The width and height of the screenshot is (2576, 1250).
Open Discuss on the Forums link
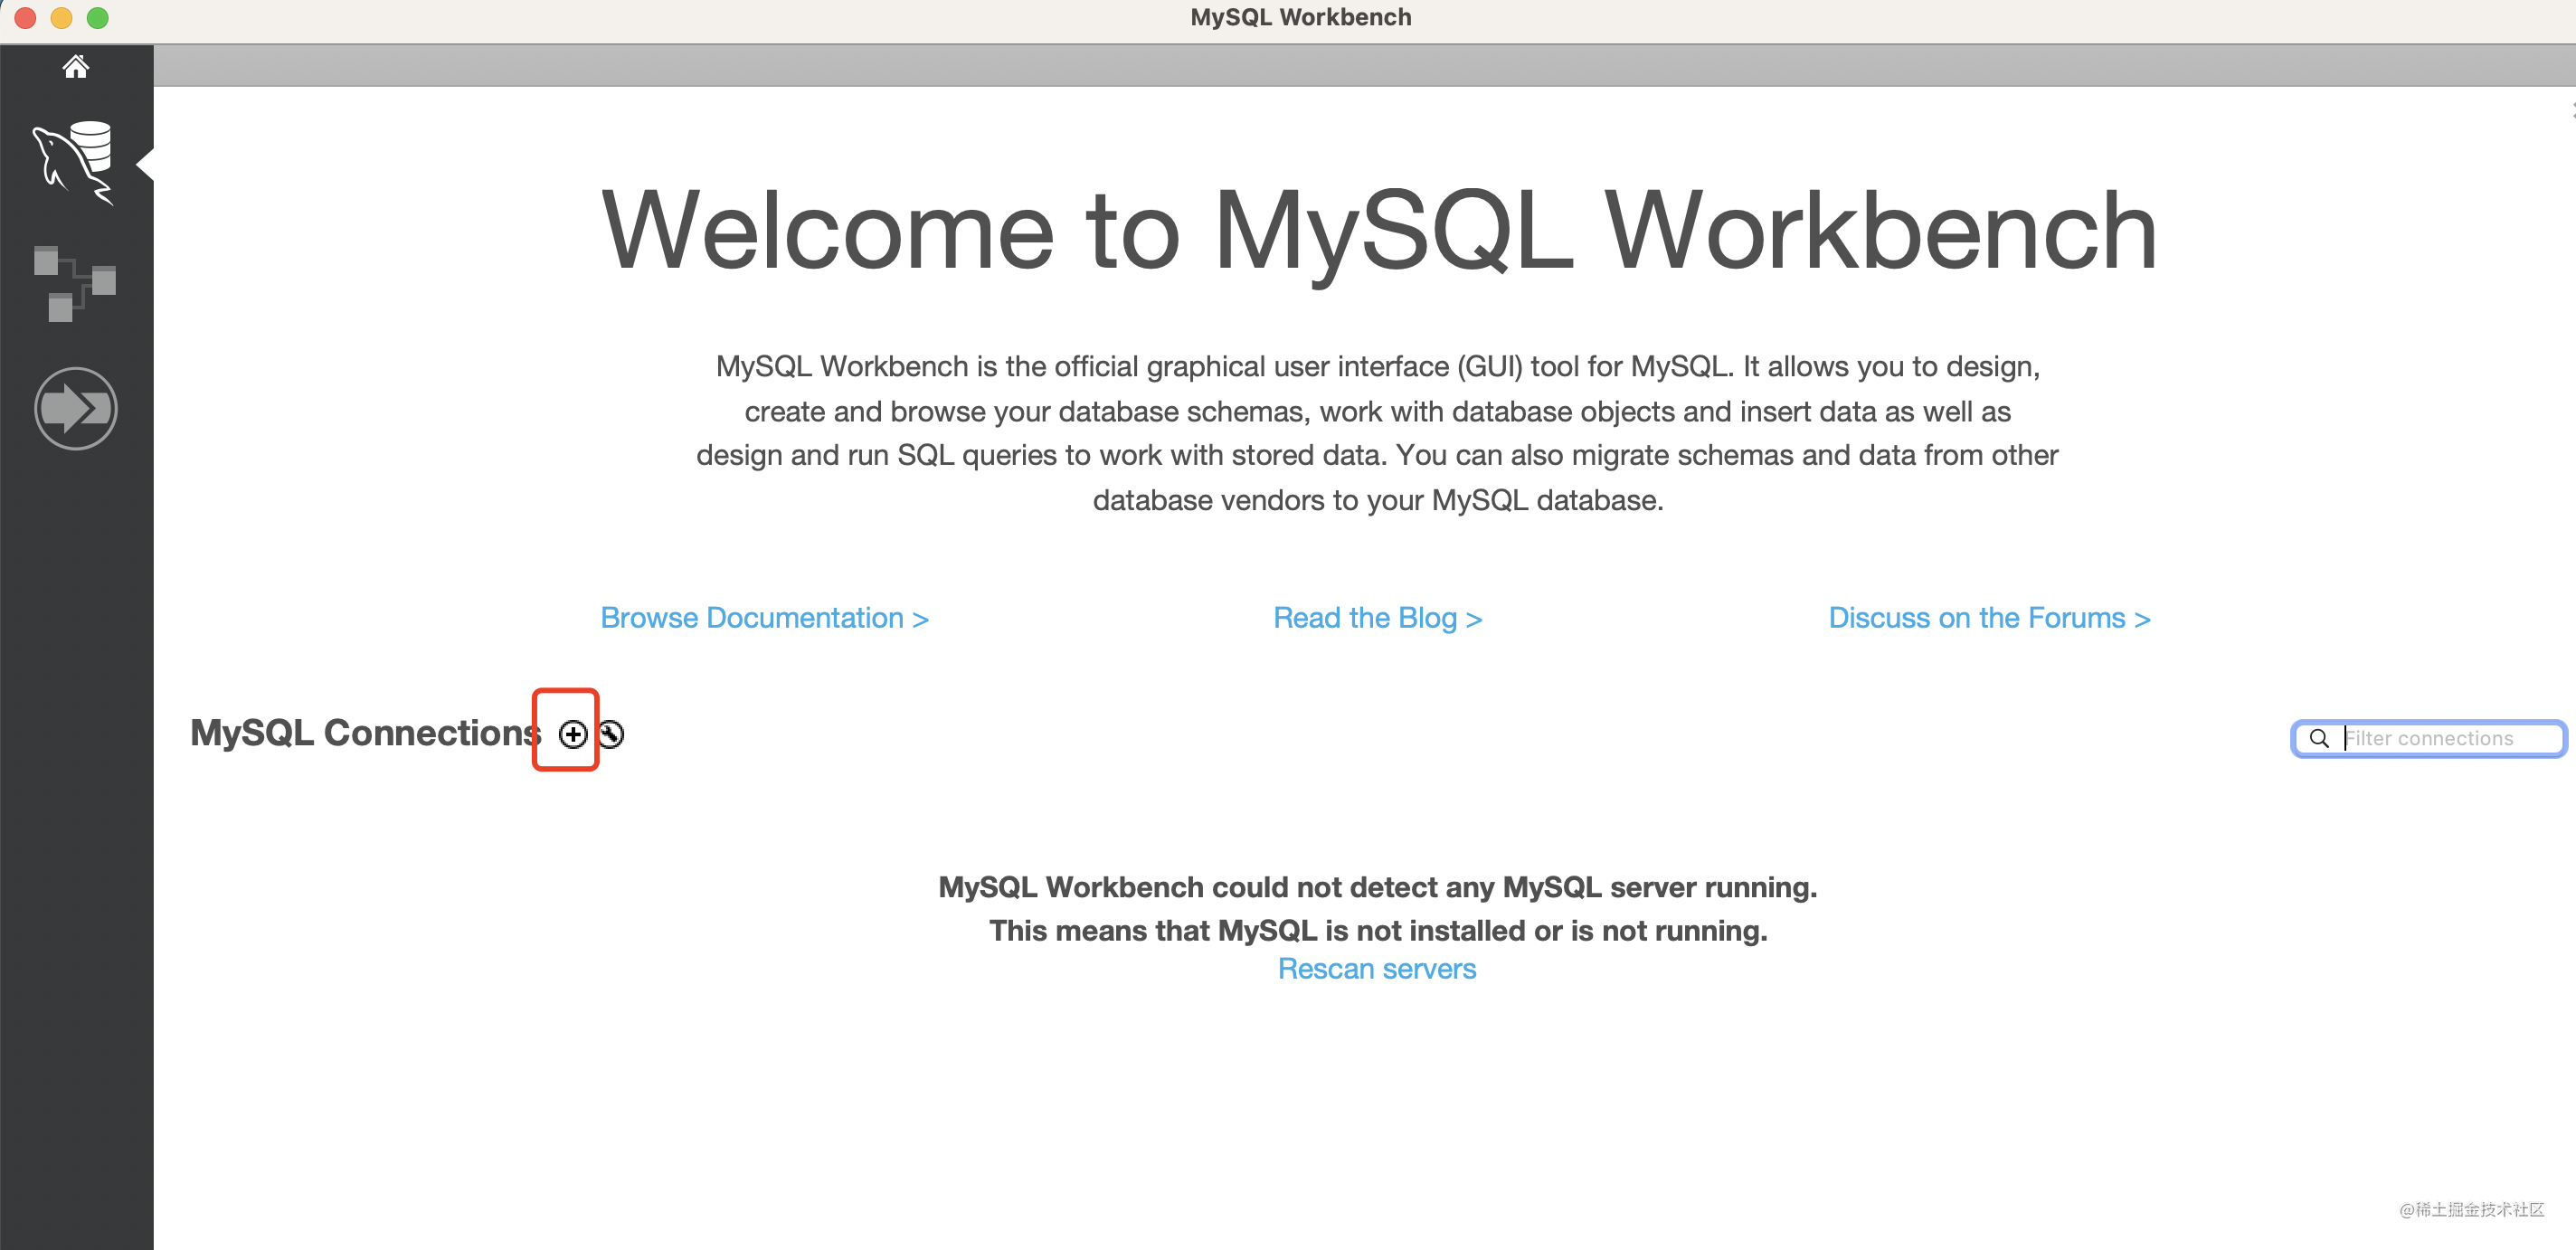pyautogui.click(x=1988, y=618)
